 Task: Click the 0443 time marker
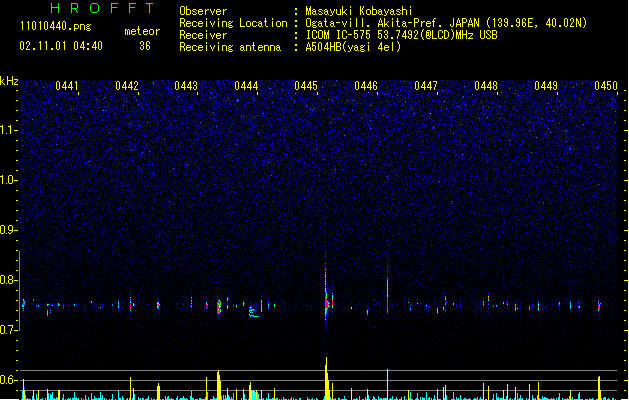tap(186, 86)
